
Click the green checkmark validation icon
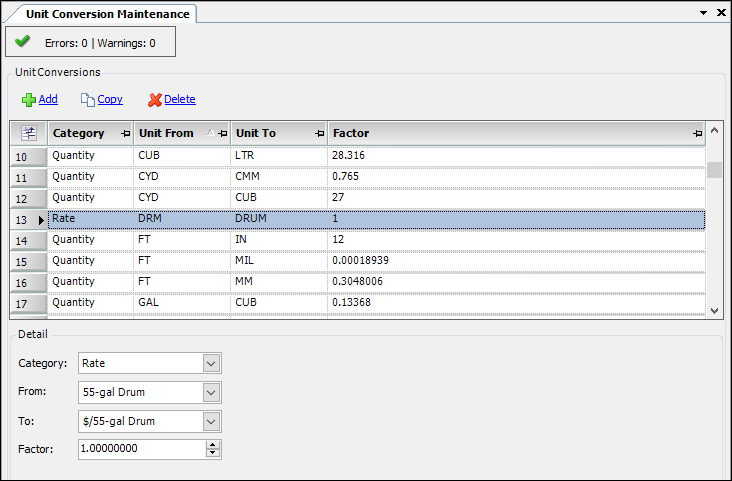(x=23, y=42)
